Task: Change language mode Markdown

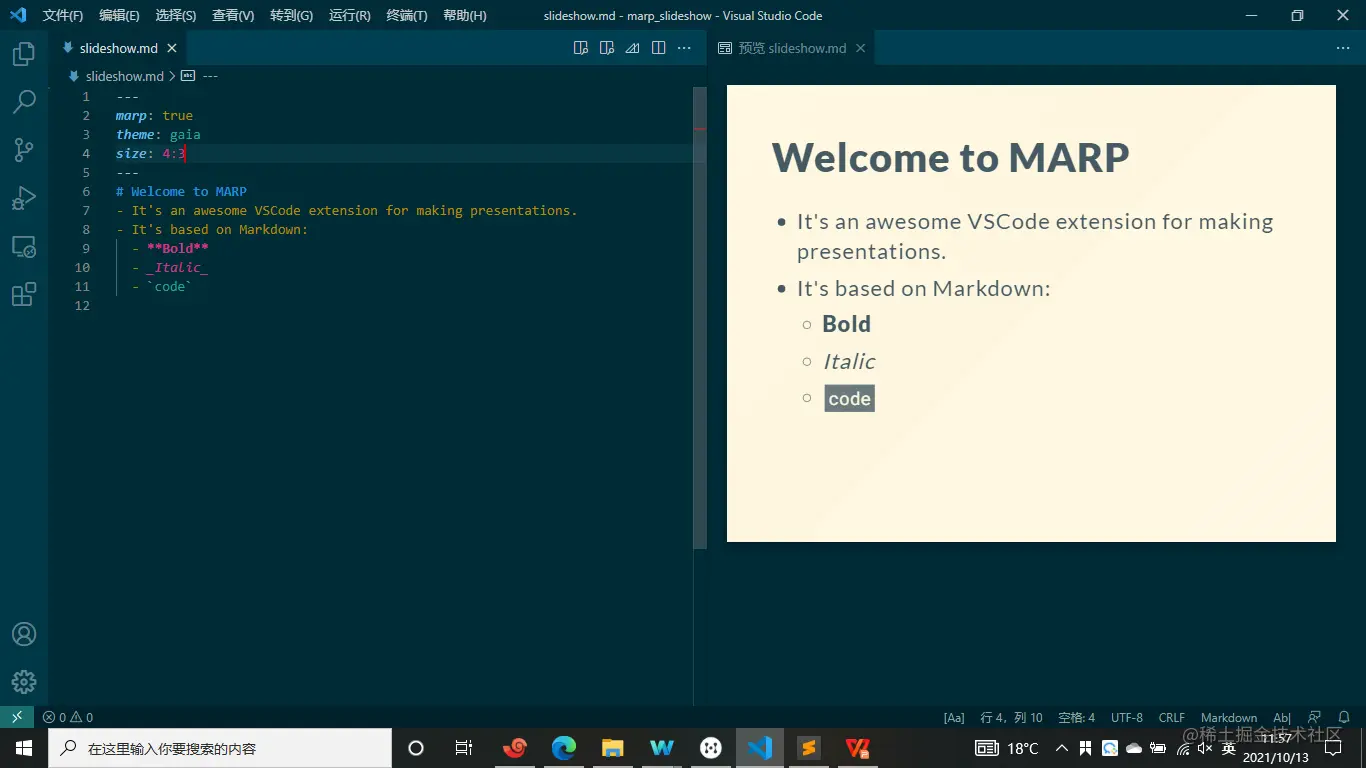Action: coord(1229,717)
